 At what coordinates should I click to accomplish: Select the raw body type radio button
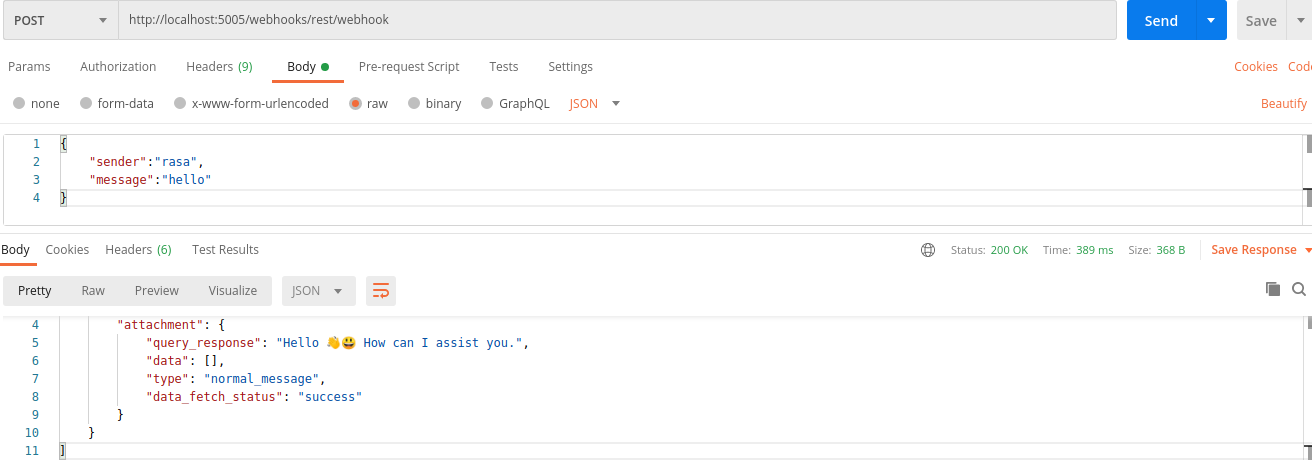point(355,103)
